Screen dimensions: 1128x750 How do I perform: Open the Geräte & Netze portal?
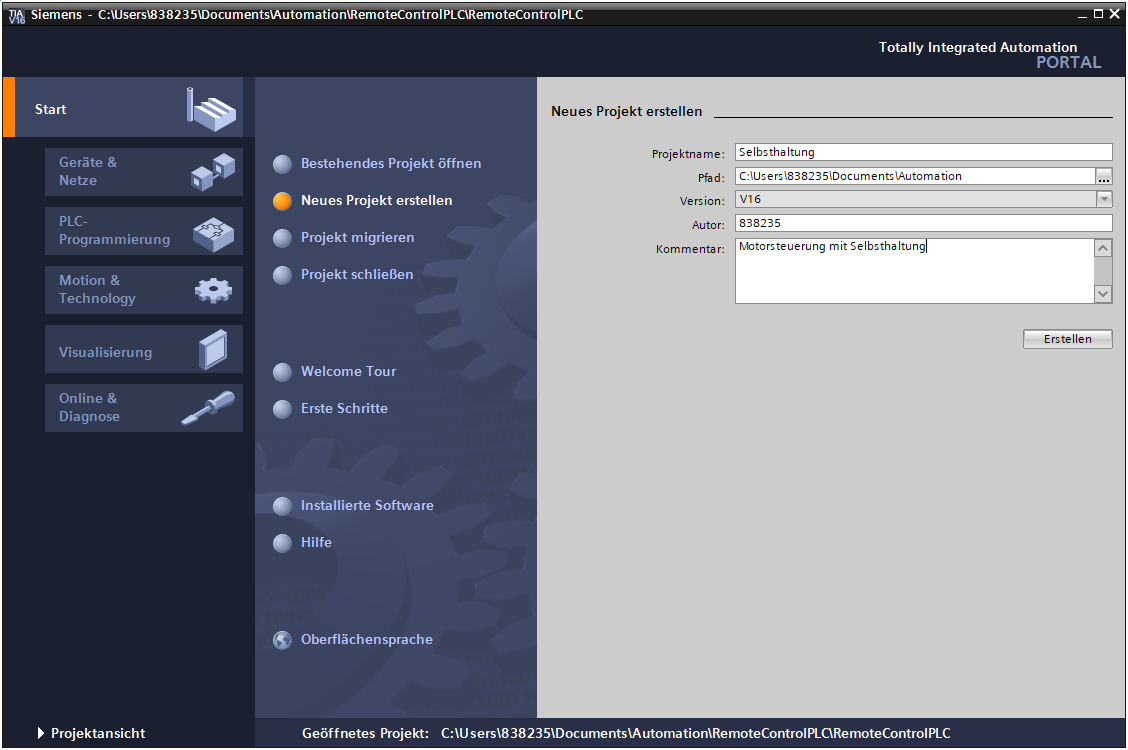coord(144,172)
